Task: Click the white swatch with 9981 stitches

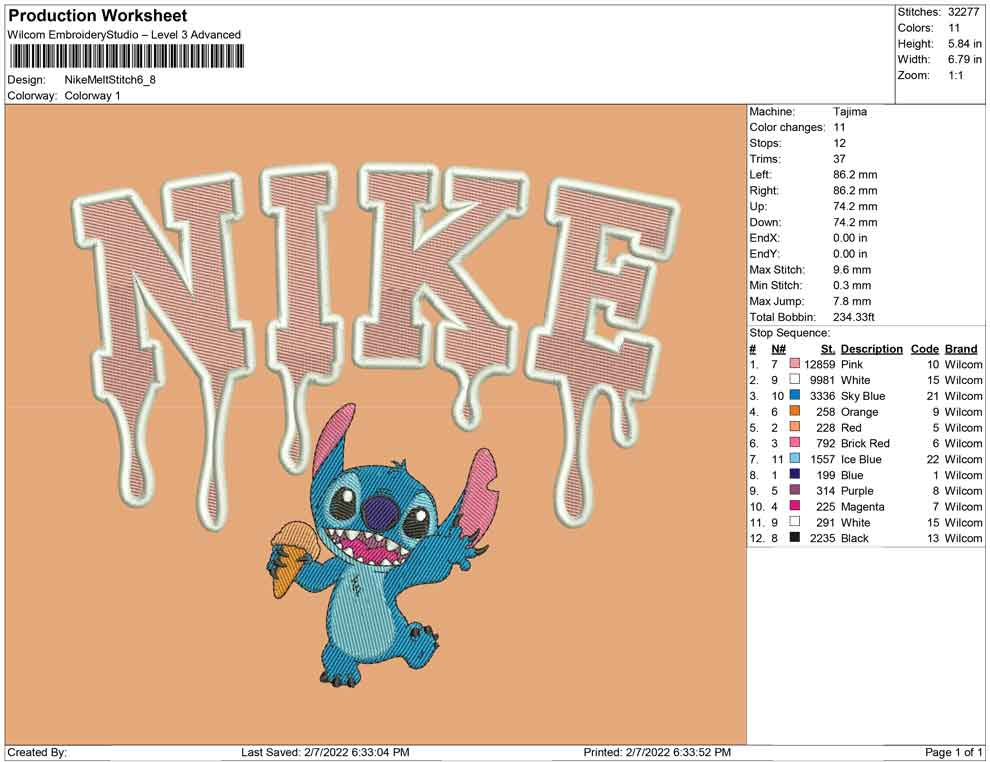Action: pos(795,379)
